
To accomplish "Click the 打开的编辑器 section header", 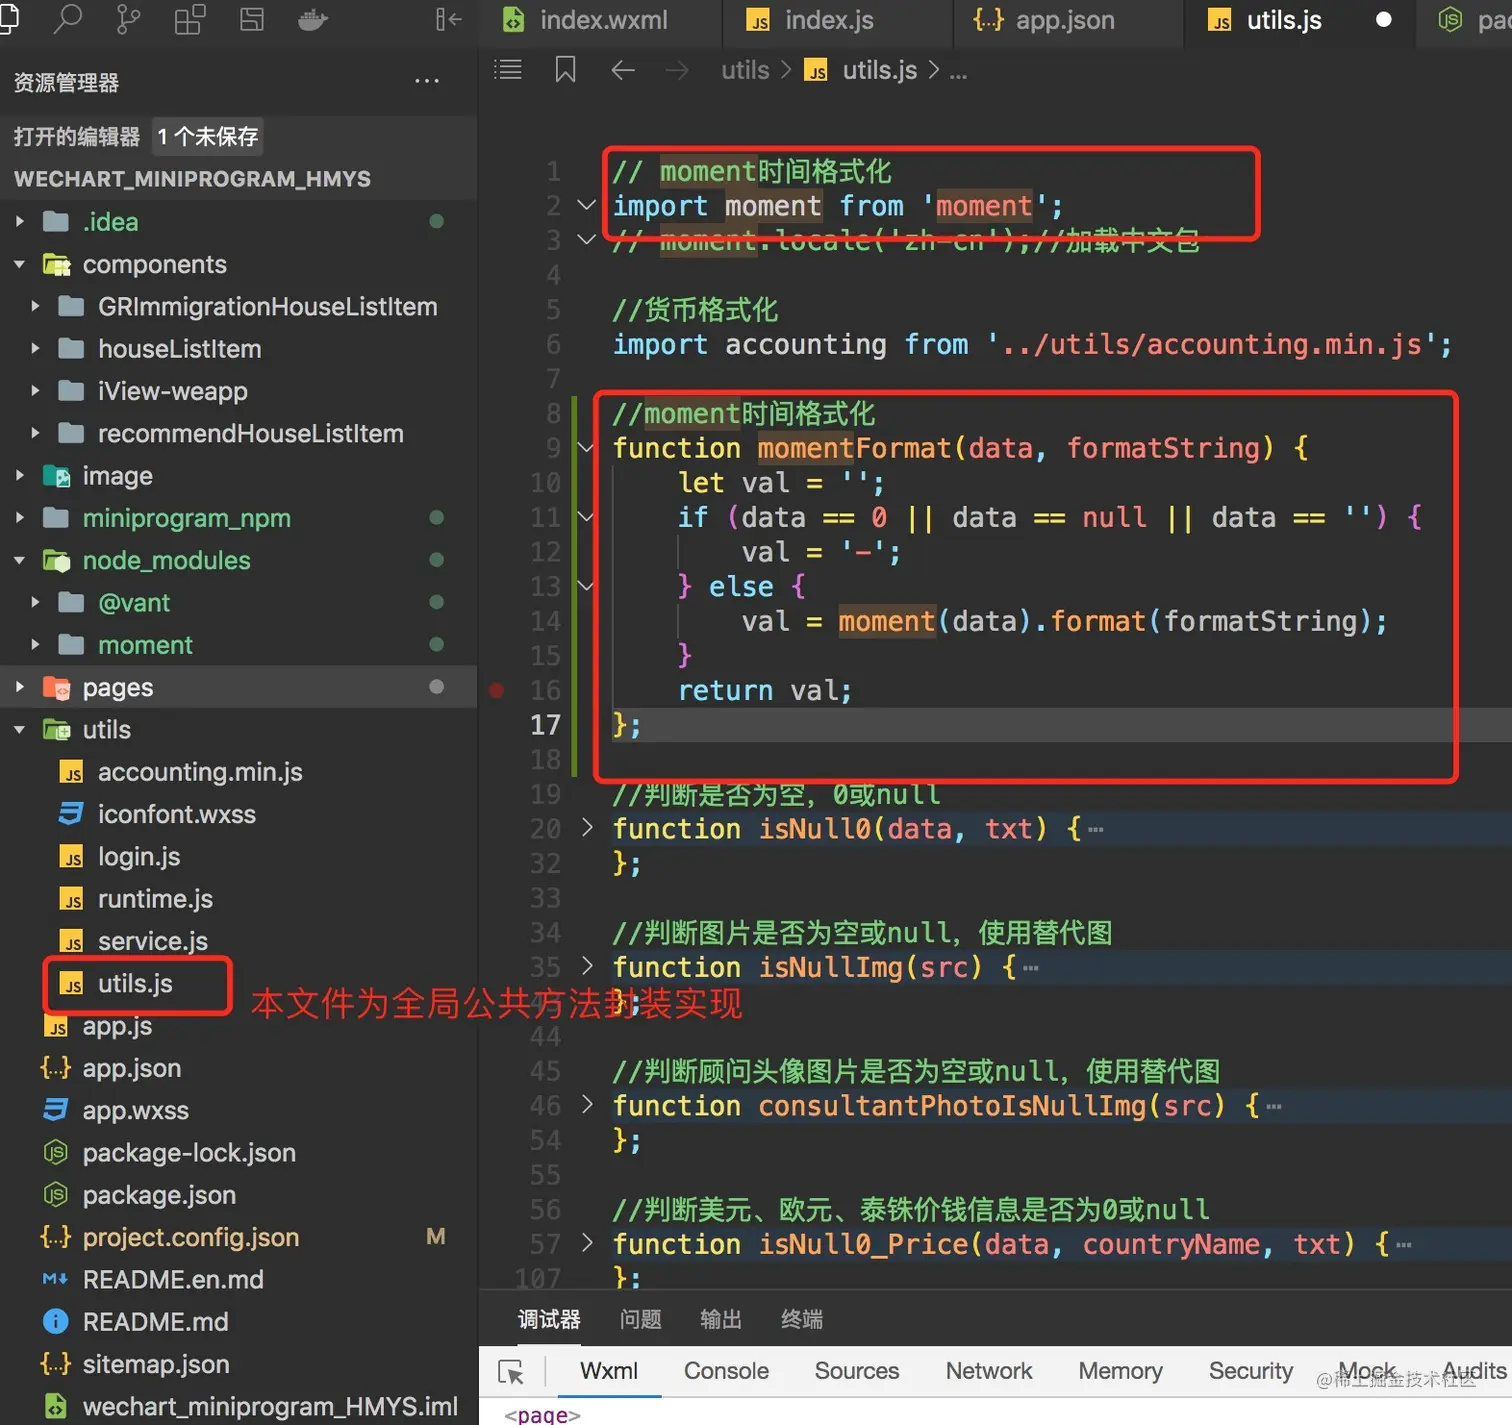I will click(x=238, y=136).
